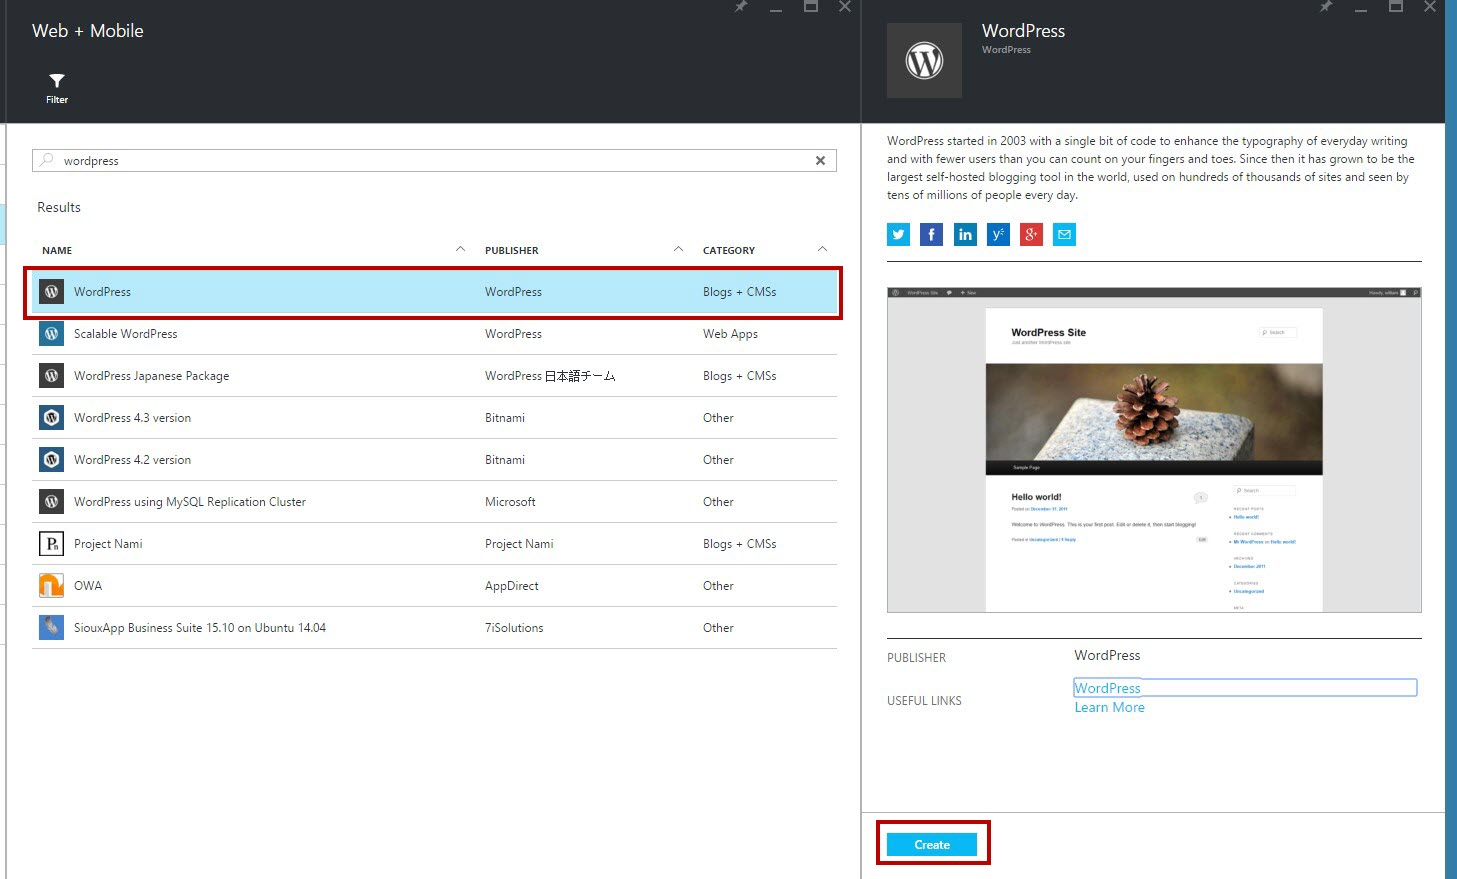
Task: Share WordPress by email icon
Action: click(1064, 234)
